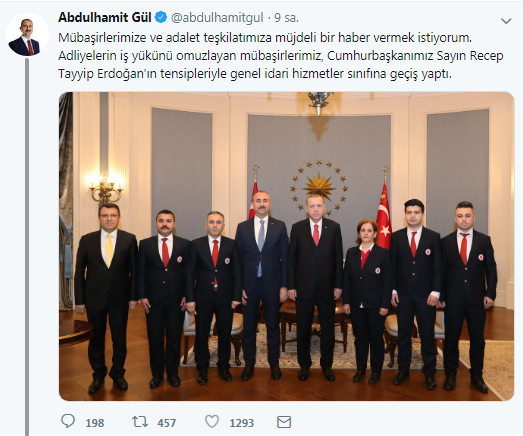Click the vertical thread line below the avatar
Screen dimensions: 523x436
click(x=27, y=247)
